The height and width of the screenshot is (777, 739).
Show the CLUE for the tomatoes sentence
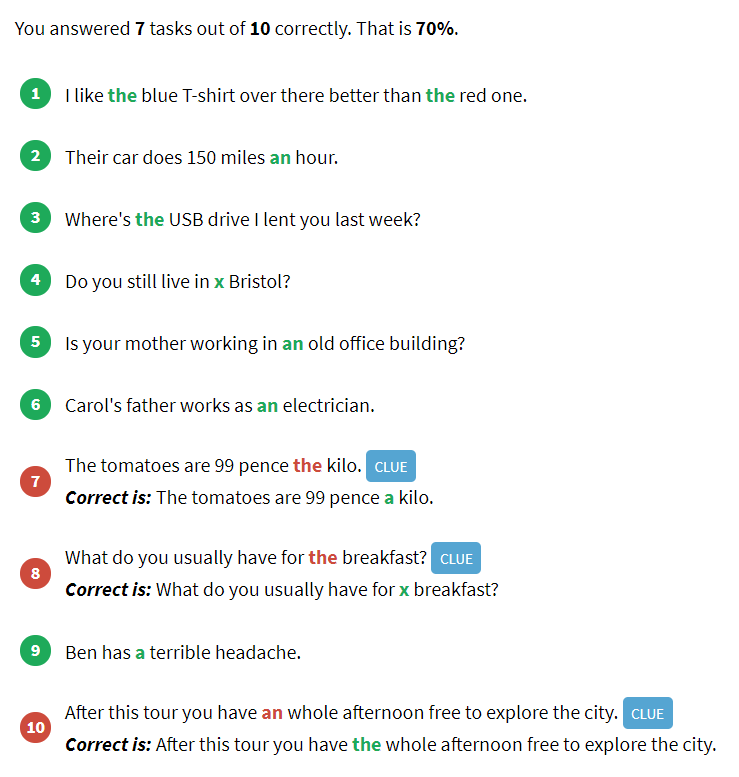390,467
